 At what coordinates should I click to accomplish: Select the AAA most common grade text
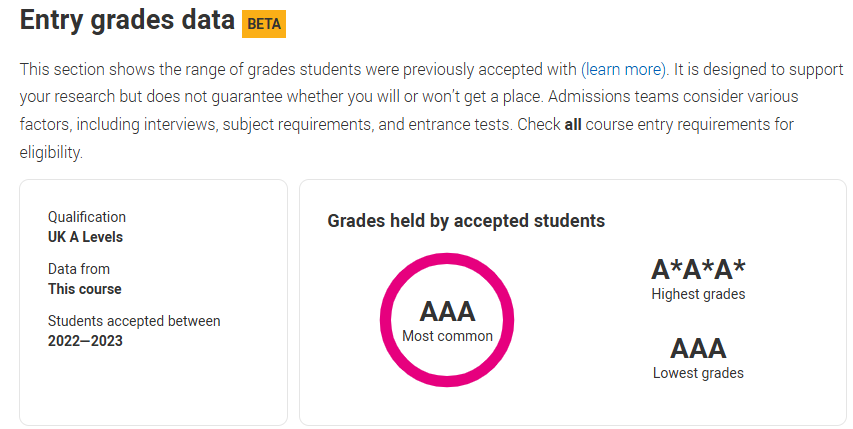447,312
